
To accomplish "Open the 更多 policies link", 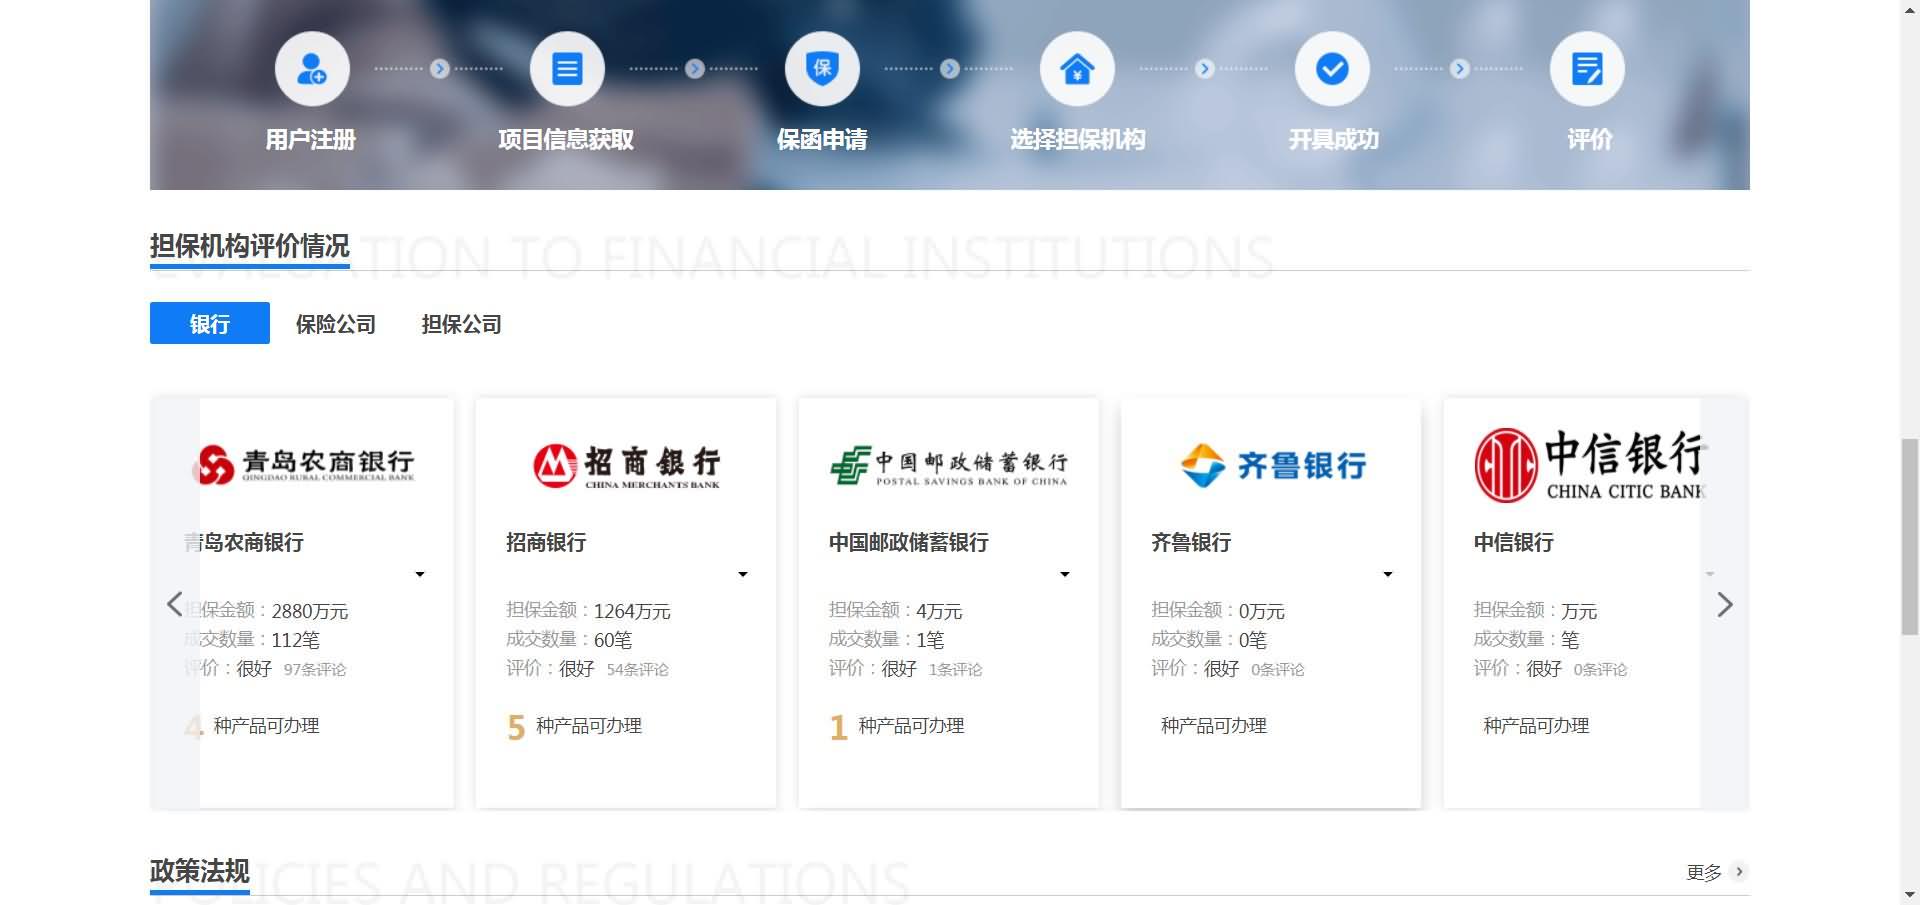I will (x=1704, y=872).
